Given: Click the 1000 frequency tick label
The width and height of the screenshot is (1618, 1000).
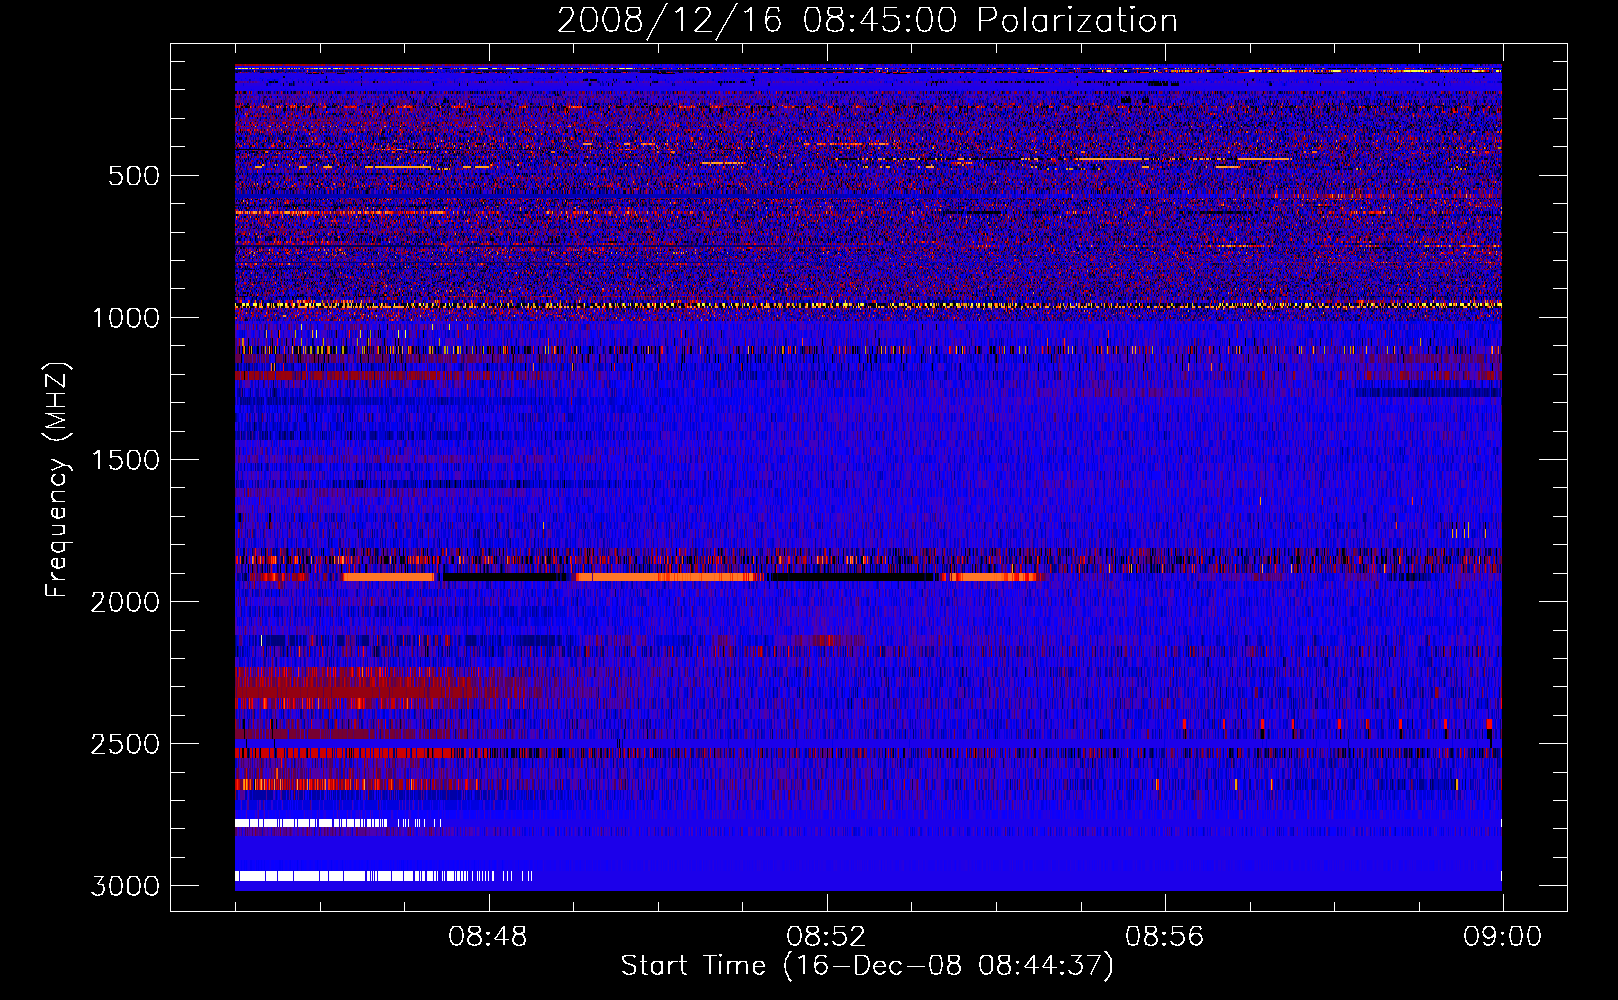Looking at the screenshot, I should click(126, 318).
